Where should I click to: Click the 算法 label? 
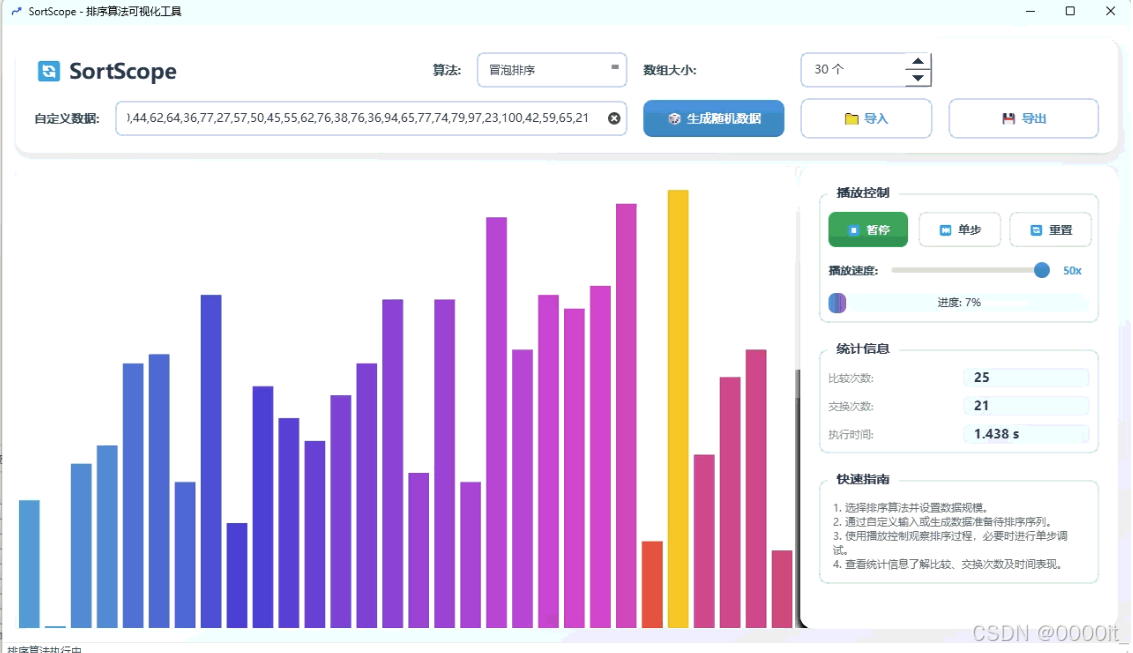click(x=447, y=70)
